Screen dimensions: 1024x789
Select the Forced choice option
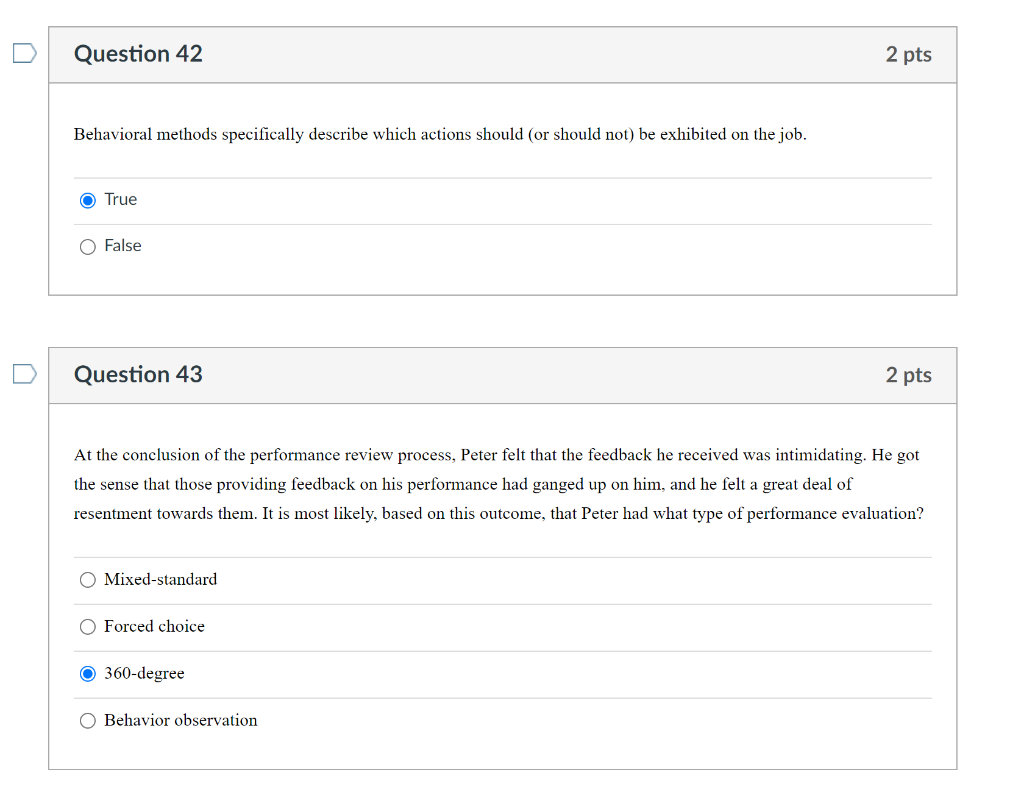coord(88,627)
